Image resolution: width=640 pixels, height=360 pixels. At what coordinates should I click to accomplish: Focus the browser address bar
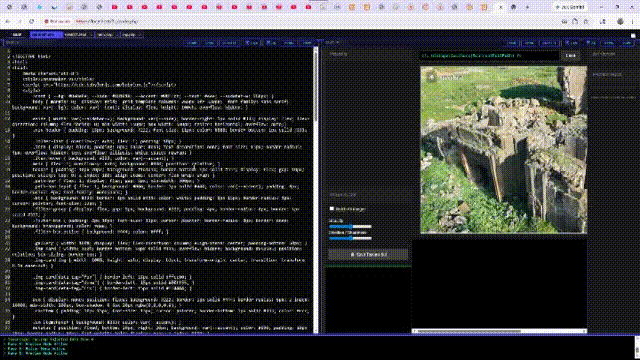point(302,21)
